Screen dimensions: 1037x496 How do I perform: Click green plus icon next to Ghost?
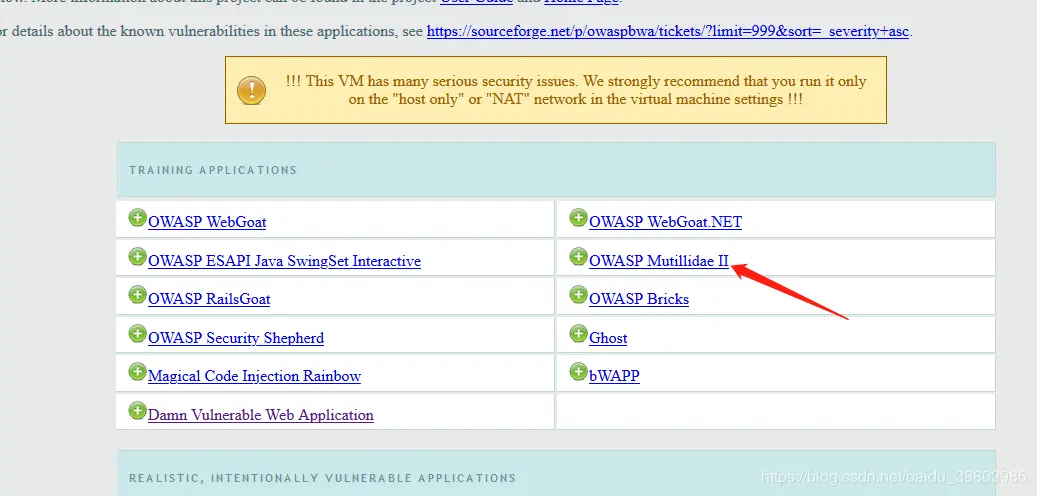(579, 334)
